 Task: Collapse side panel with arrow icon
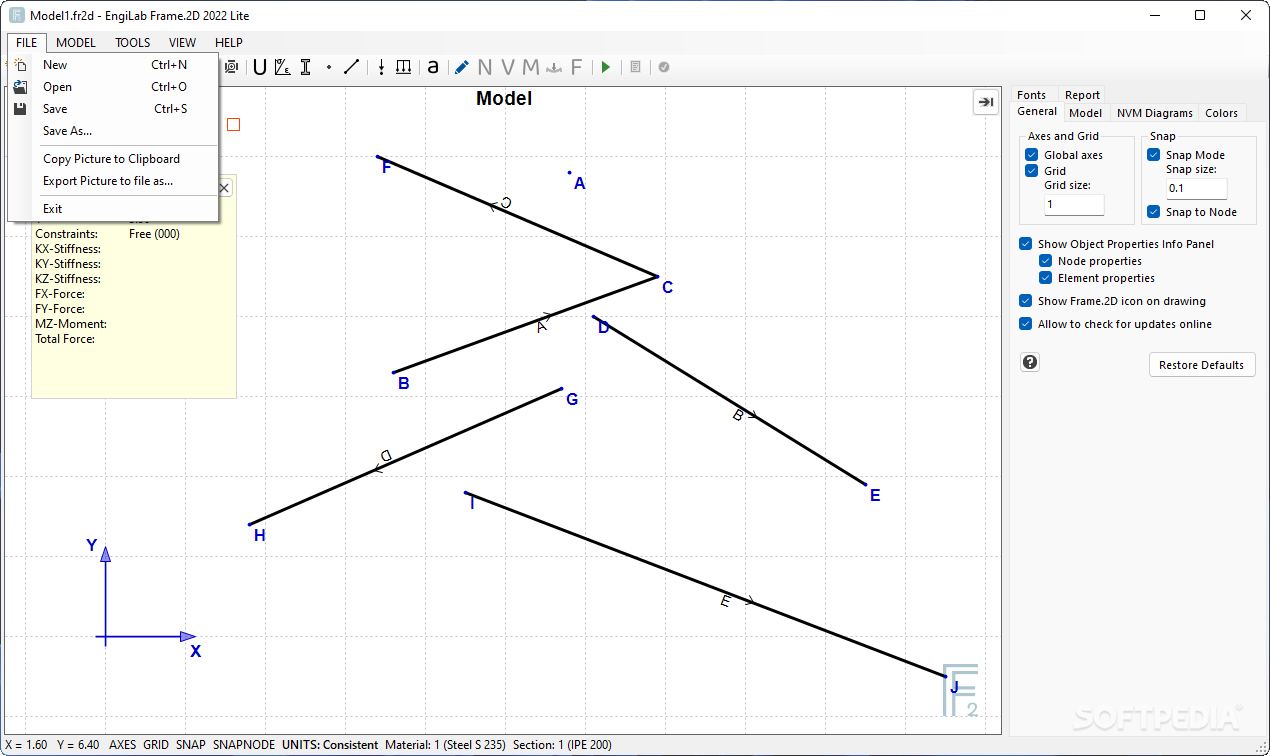(985, 102)
